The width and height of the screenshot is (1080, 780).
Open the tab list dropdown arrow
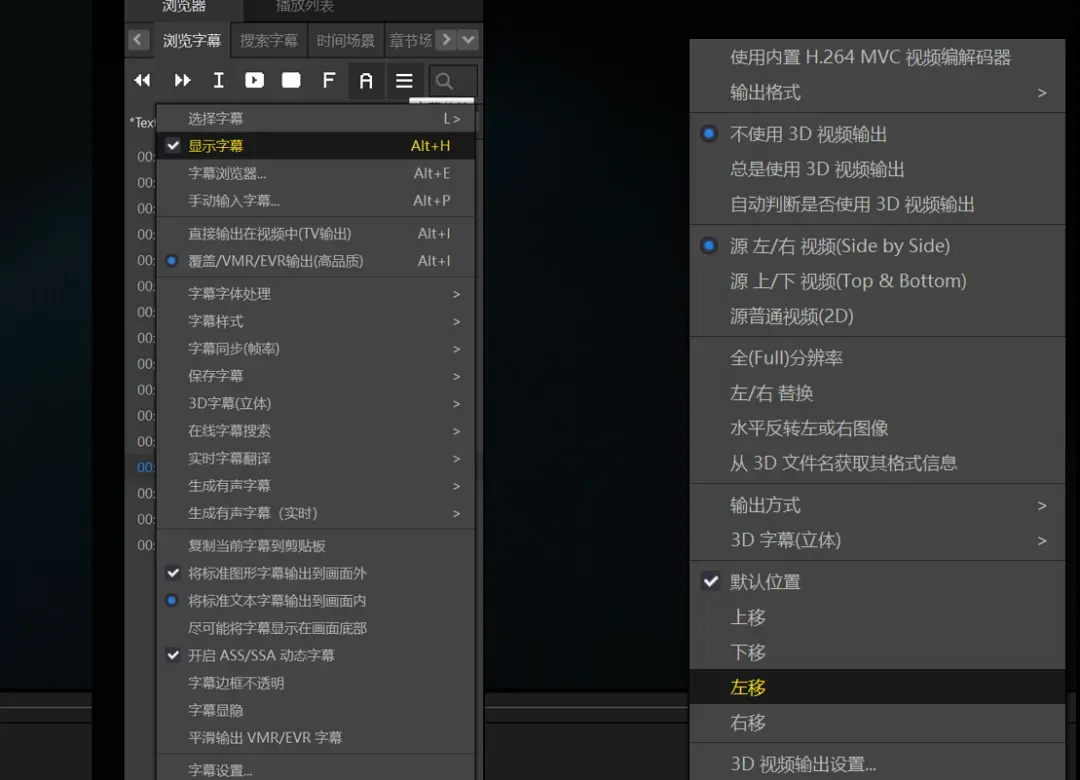tap(468, 40)
